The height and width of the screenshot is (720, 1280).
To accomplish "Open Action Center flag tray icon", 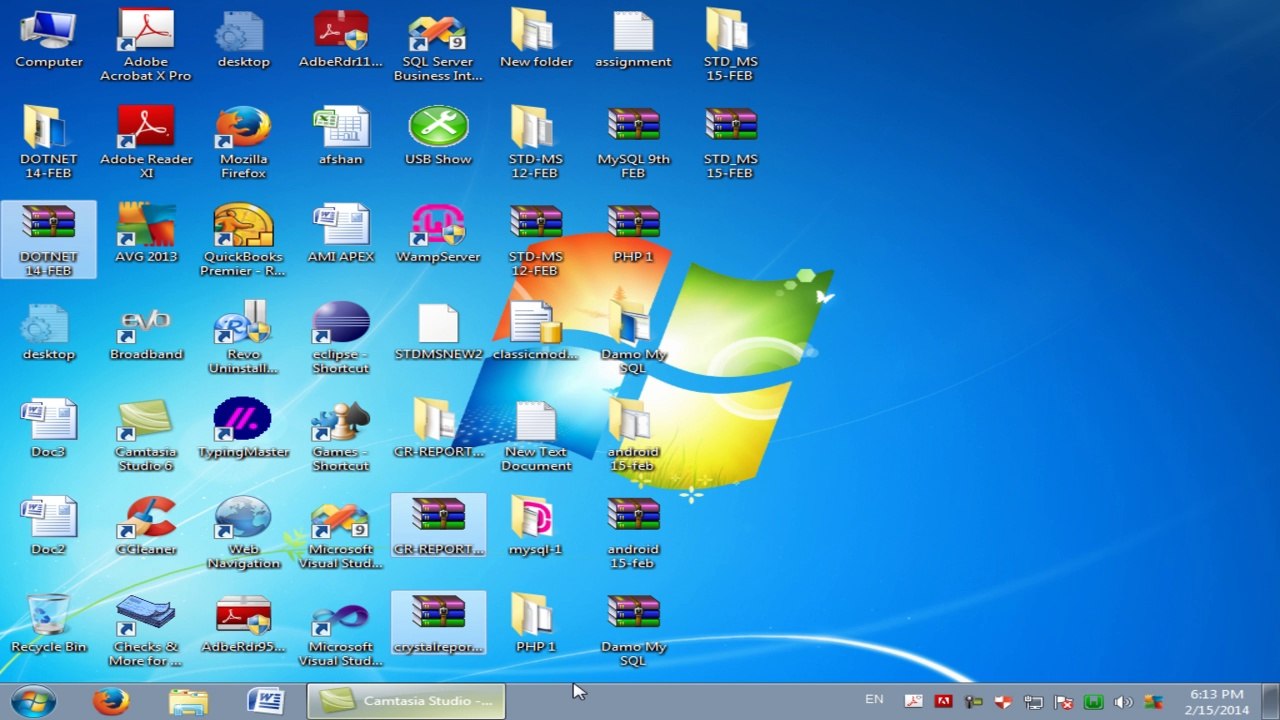I will [x=1063, y=702].
